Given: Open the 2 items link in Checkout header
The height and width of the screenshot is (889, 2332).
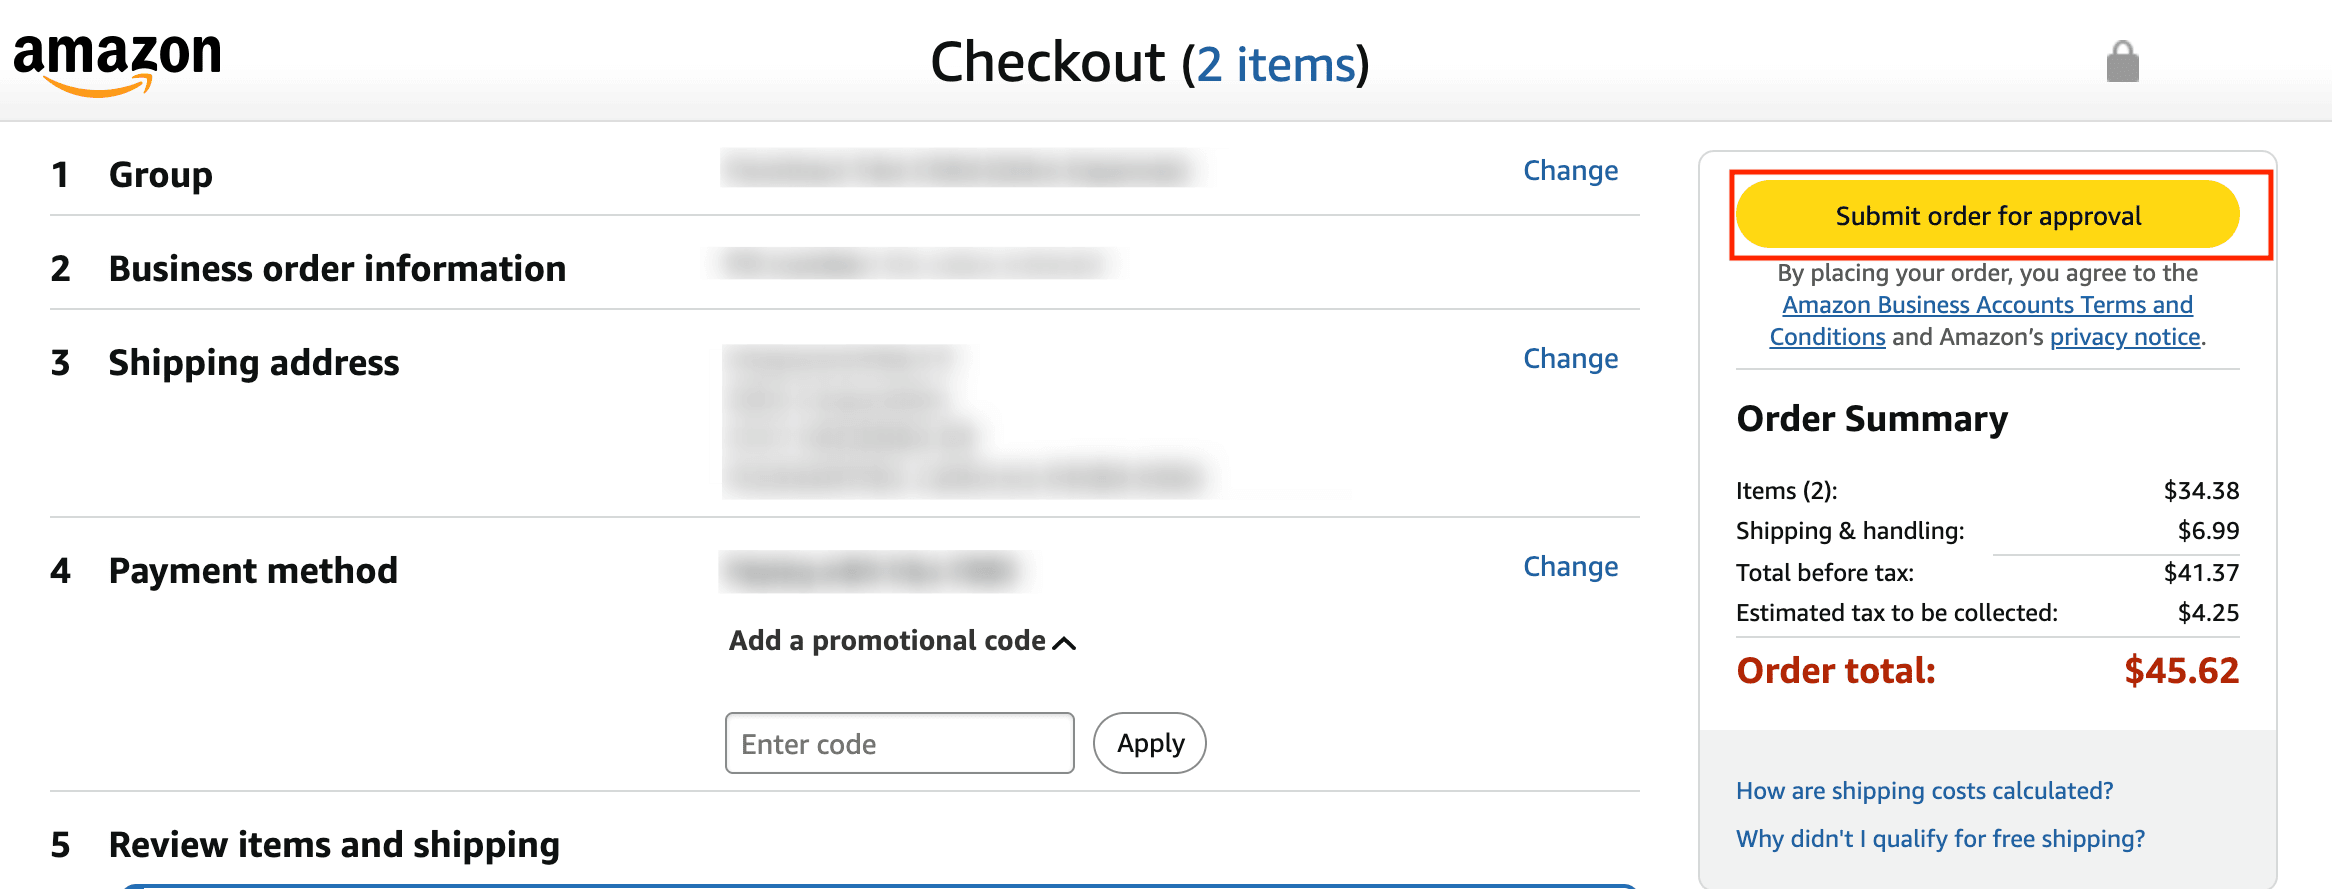Looking at the screenshot, I should tap(1277, 63).
